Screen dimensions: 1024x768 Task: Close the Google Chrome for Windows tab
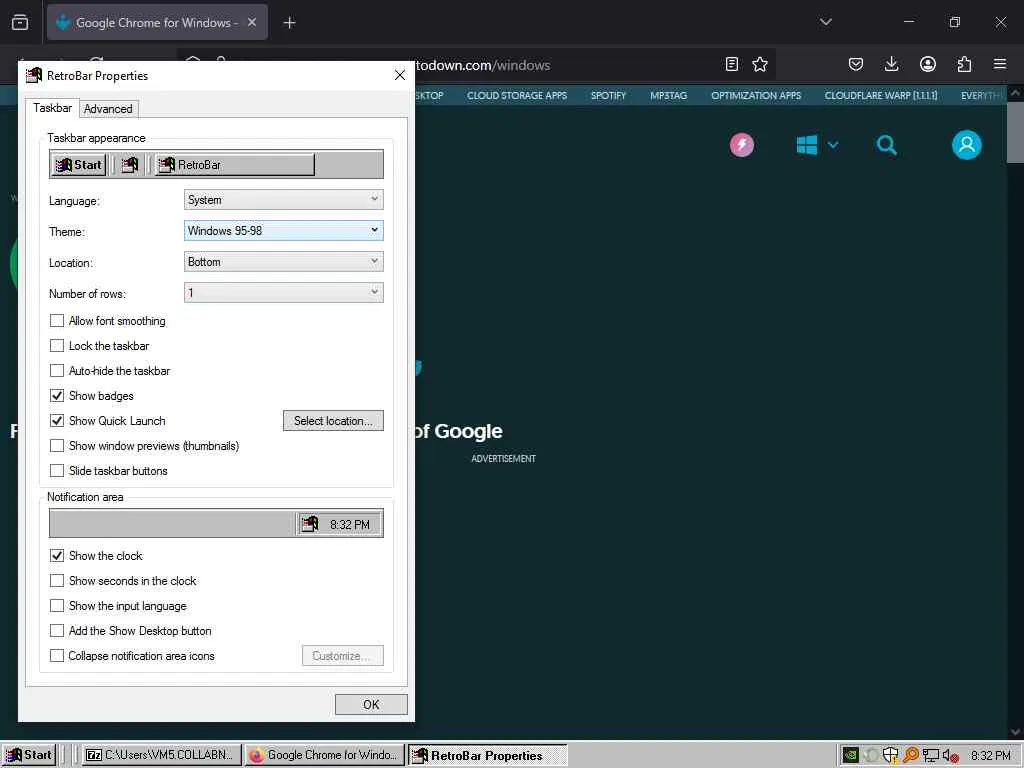pyautogui.click(x=252, y=22)
